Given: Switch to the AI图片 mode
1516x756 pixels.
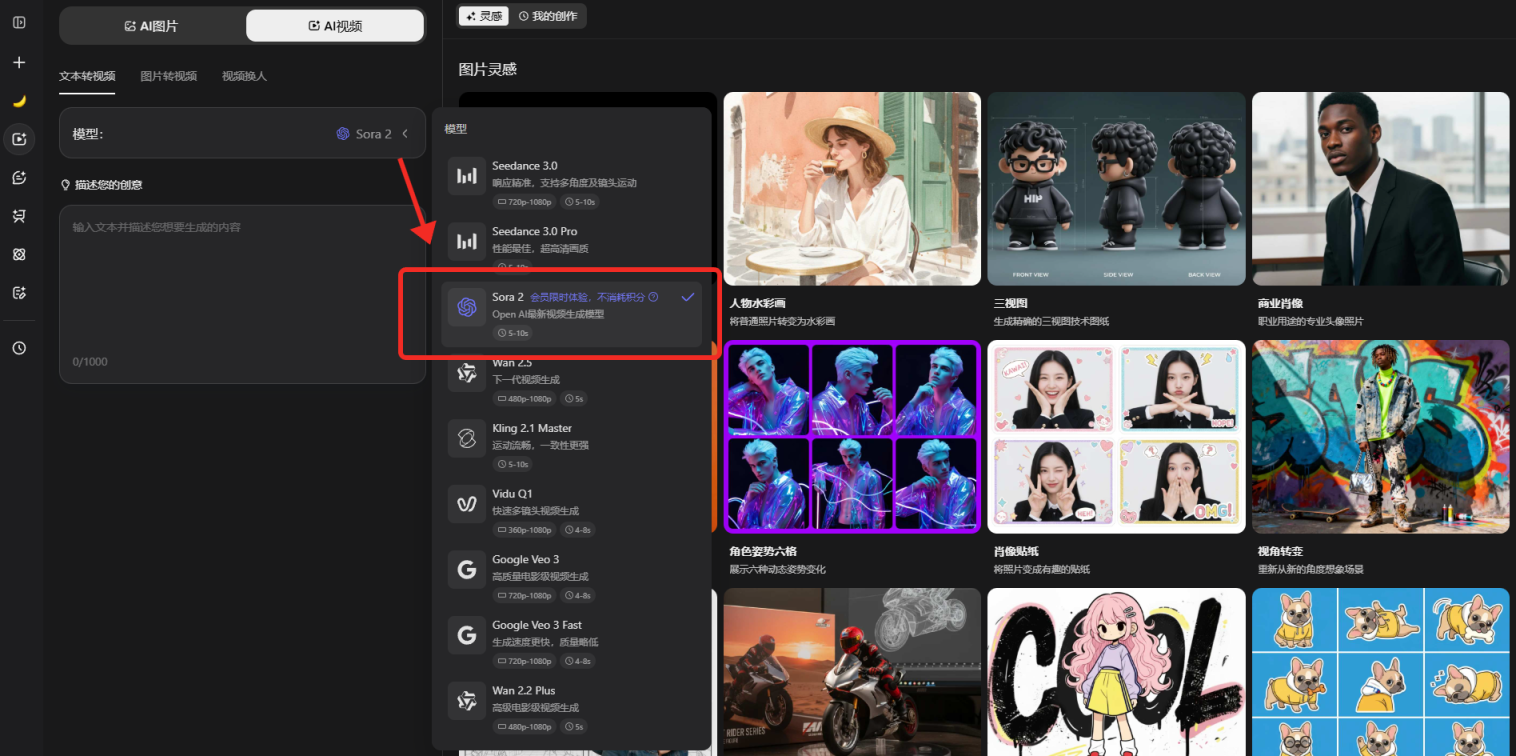Looking at the screenshot, I should pos(151,26).
